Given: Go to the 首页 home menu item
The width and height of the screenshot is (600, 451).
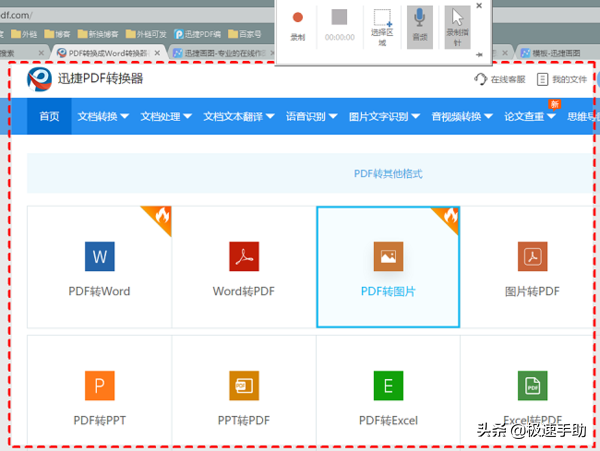Looking at the screenshot, I should (49, 116).
